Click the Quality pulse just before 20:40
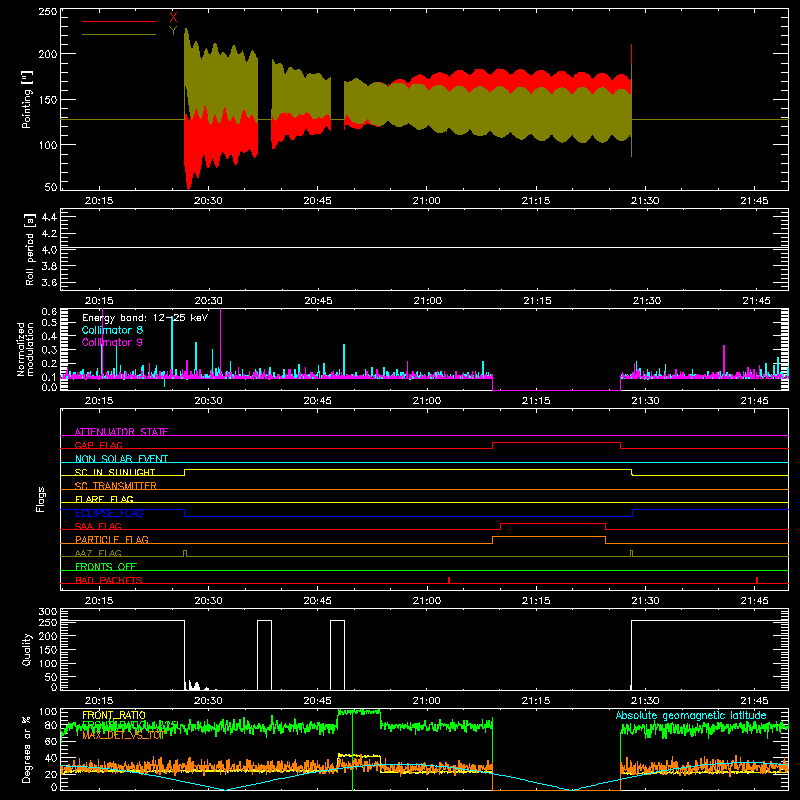800x800 pixels. [x=264, y=655]
